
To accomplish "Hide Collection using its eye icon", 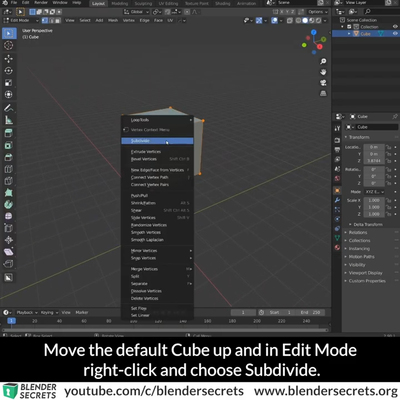I will (395, 27).
